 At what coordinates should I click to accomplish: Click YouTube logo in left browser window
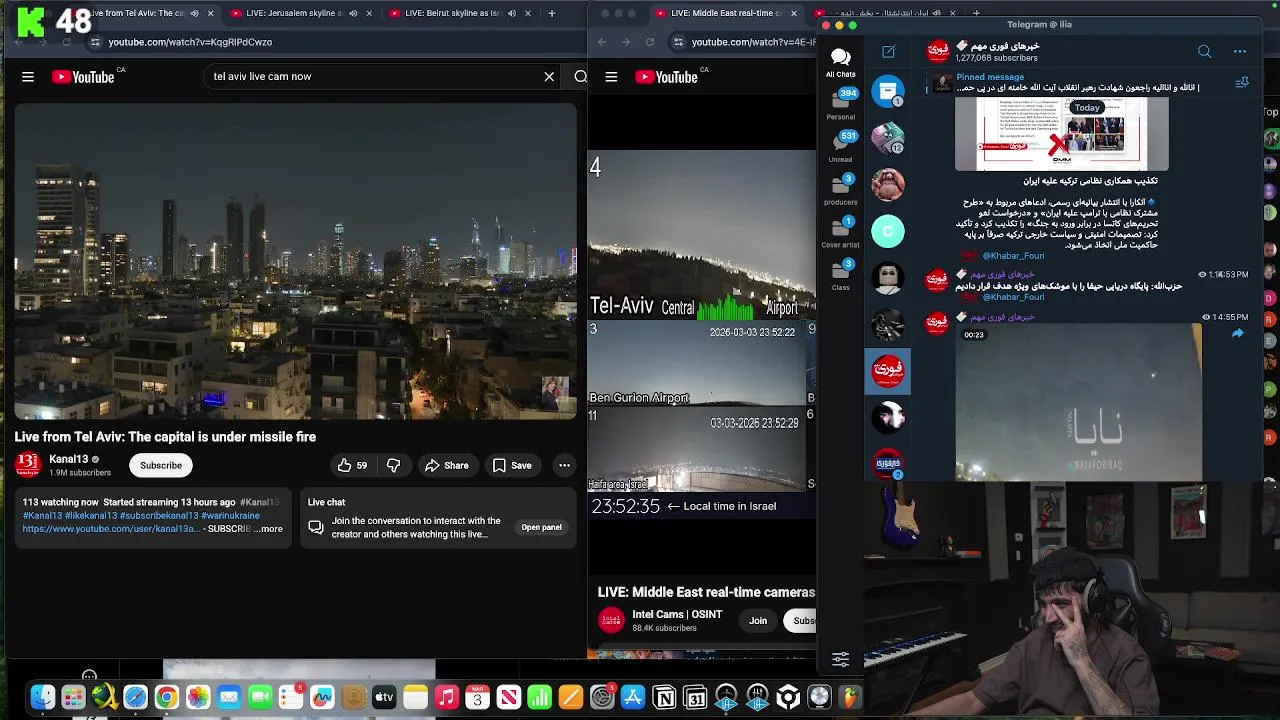(x=83, y=77)
